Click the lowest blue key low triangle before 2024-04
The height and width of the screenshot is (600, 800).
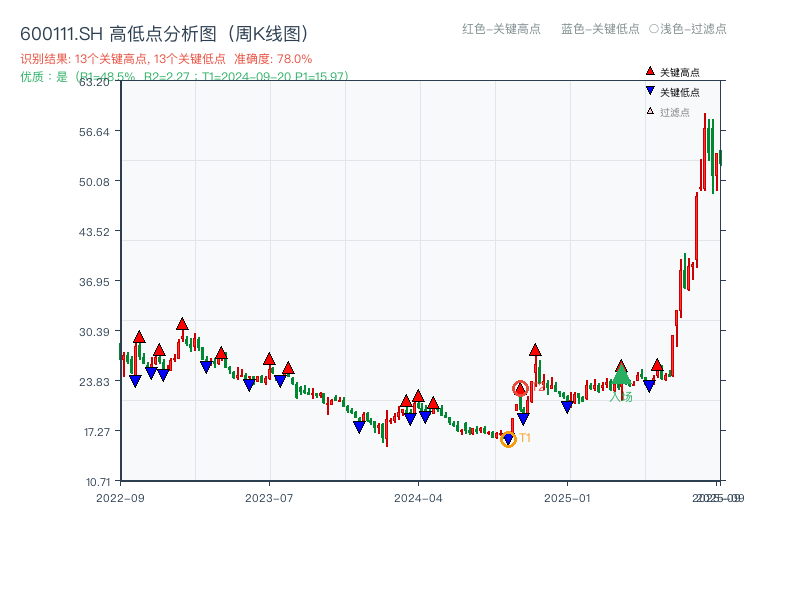pos(359,427)
